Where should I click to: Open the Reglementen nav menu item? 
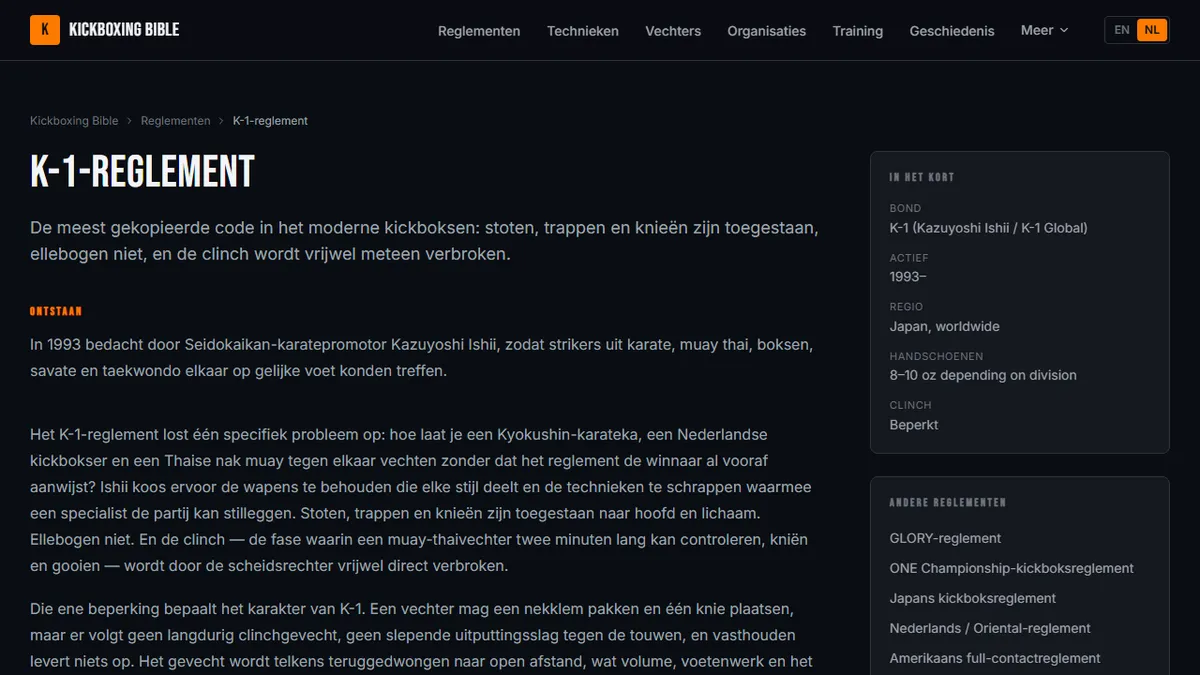[479, 31]
